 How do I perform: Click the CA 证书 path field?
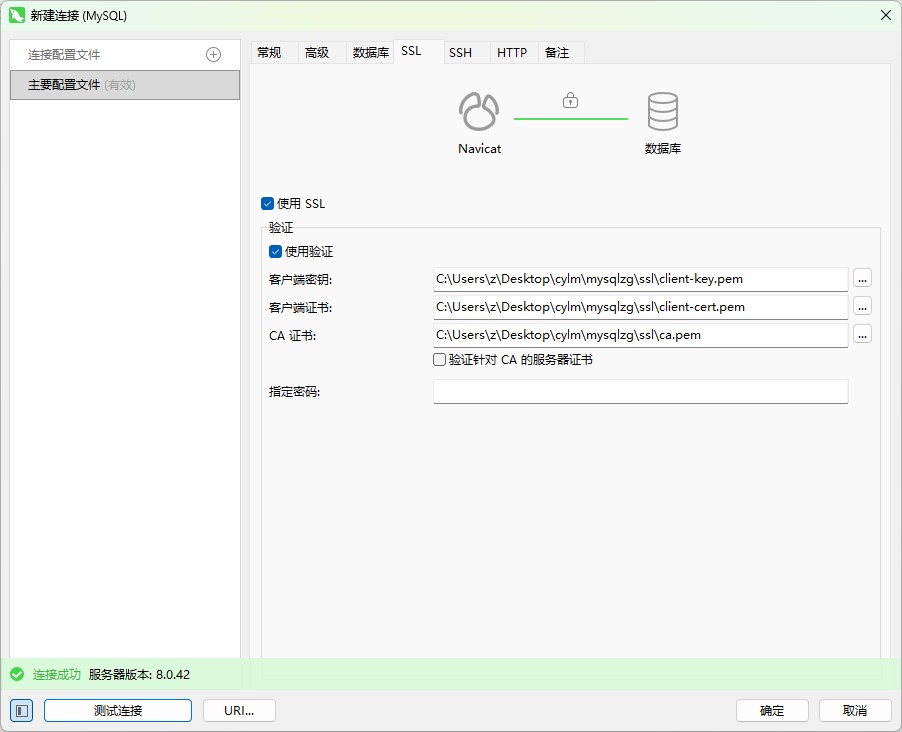[x=640, y=335]
